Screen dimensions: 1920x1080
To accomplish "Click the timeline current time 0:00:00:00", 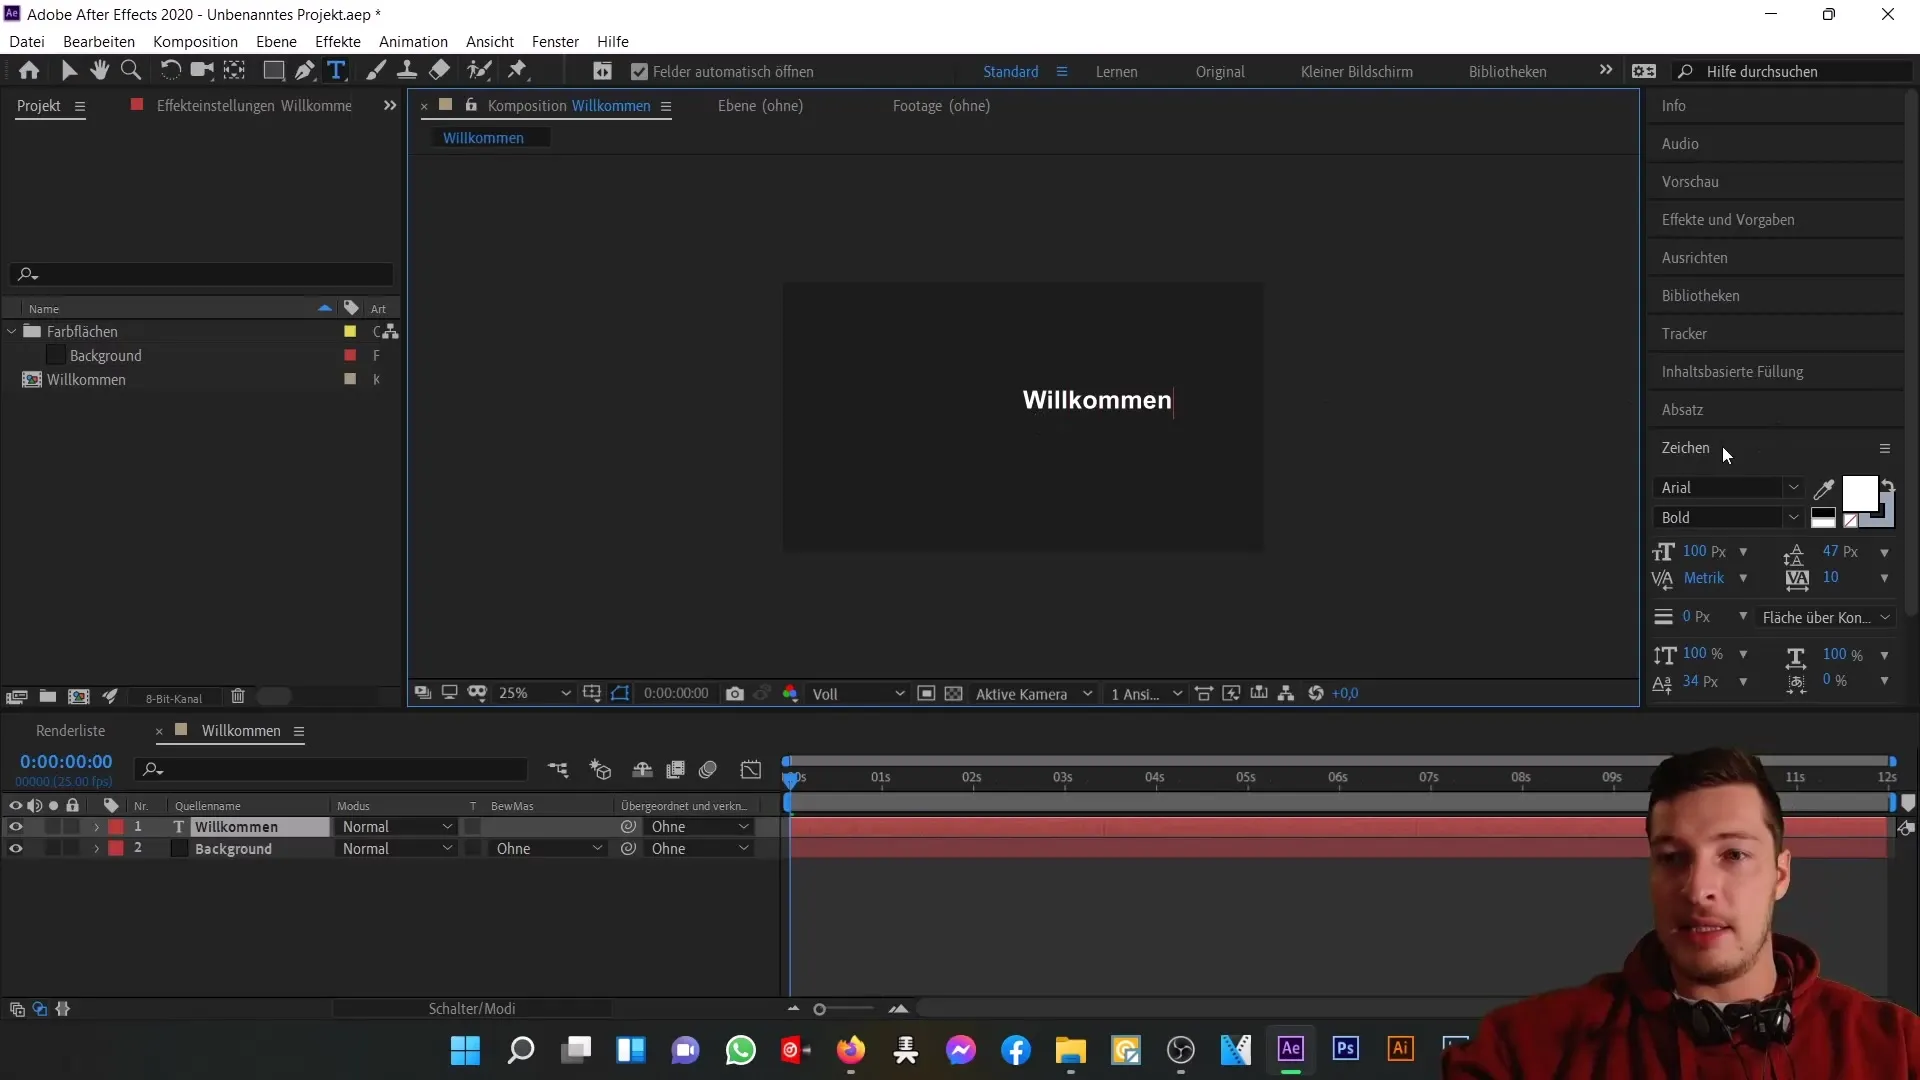I will (x=66, y=762).
